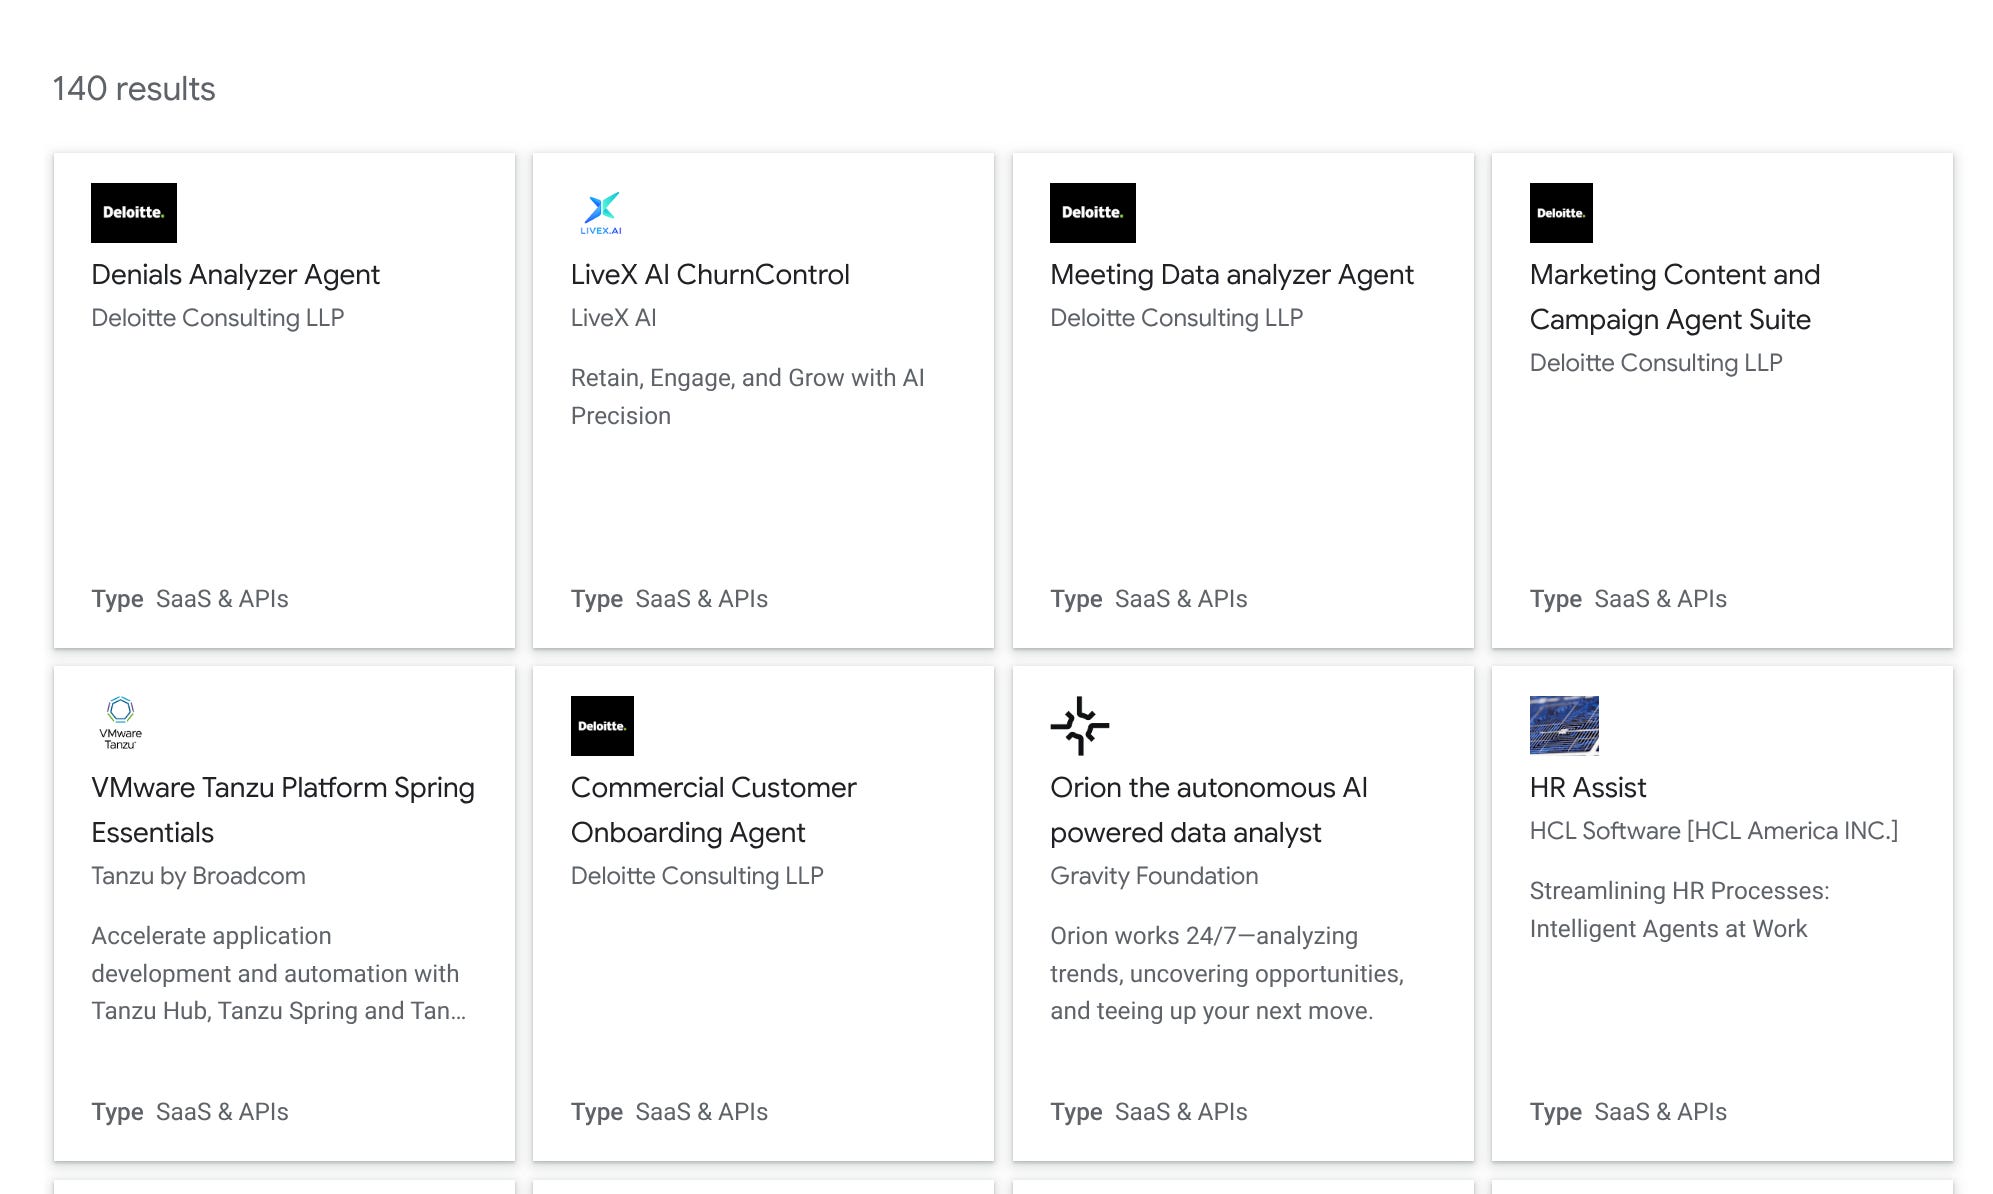Open the LiveX AI ChurnControl listing
The width and height of the screenshot is (1993, 1194).
710,275
